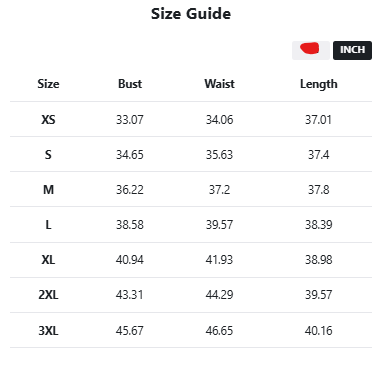
Task: Click the 3XL length value 40.16
Action: pyautogui.click(x=319, y=331)
